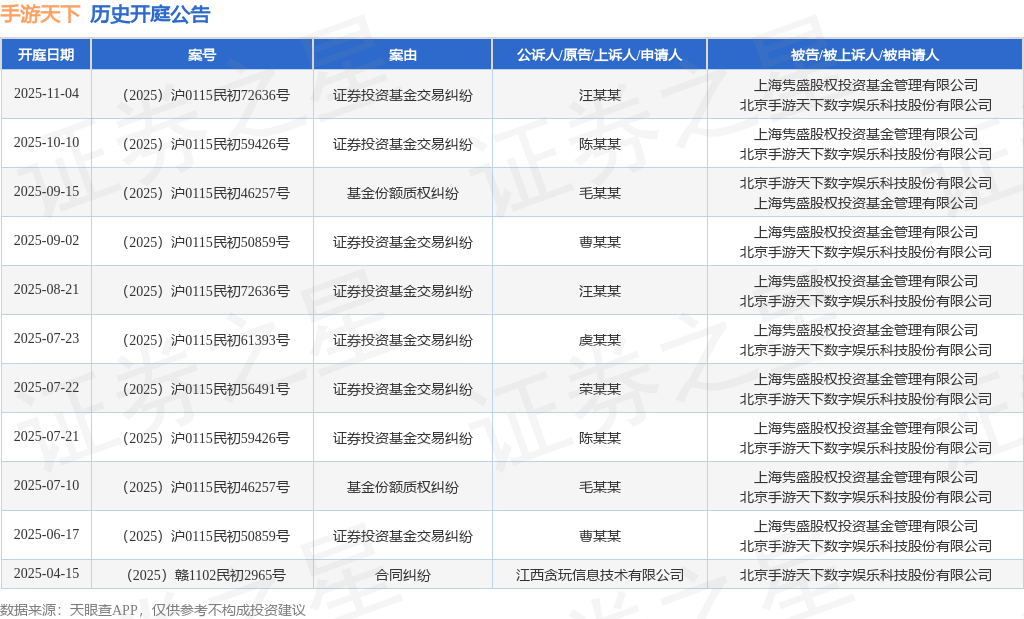Click the 被告/被上诉人/被申请人 header
Viewport: 1024px width, 619px height.
pos(865,55)
